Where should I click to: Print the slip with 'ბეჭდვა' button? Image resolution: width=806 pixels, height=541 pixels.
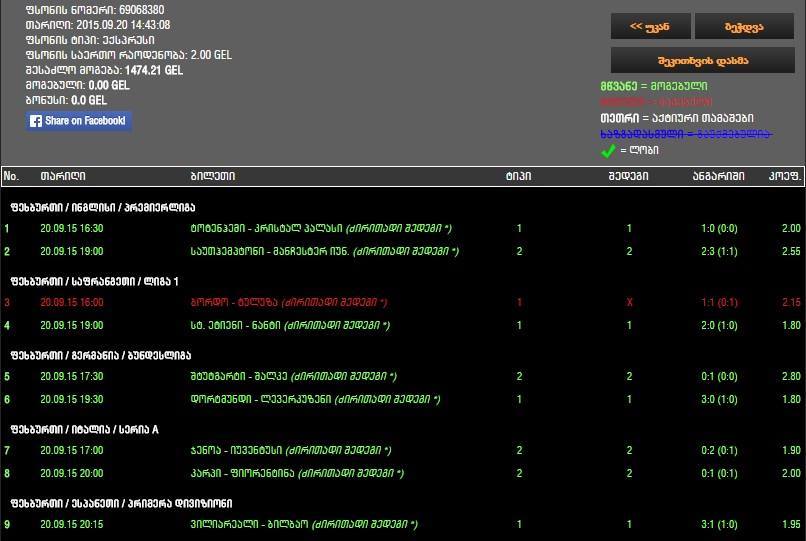pos(744,26)
